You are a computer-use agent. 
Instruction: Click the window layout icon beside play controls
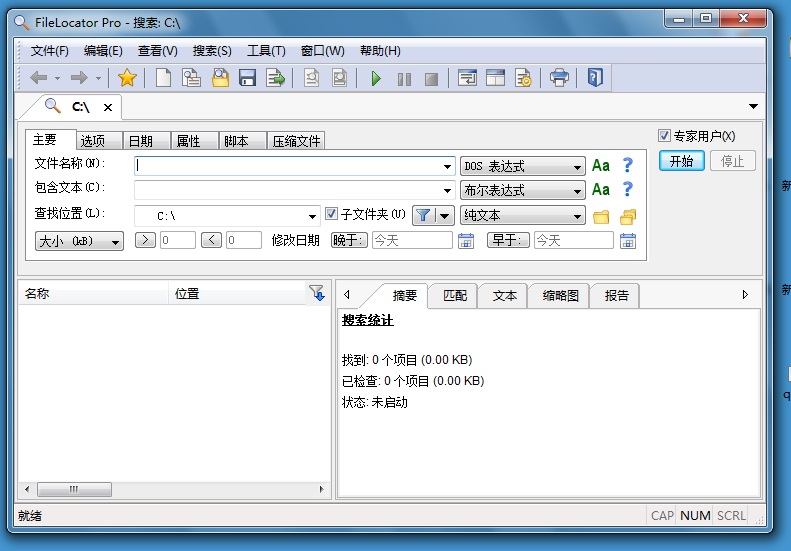[x=467, y=78]
